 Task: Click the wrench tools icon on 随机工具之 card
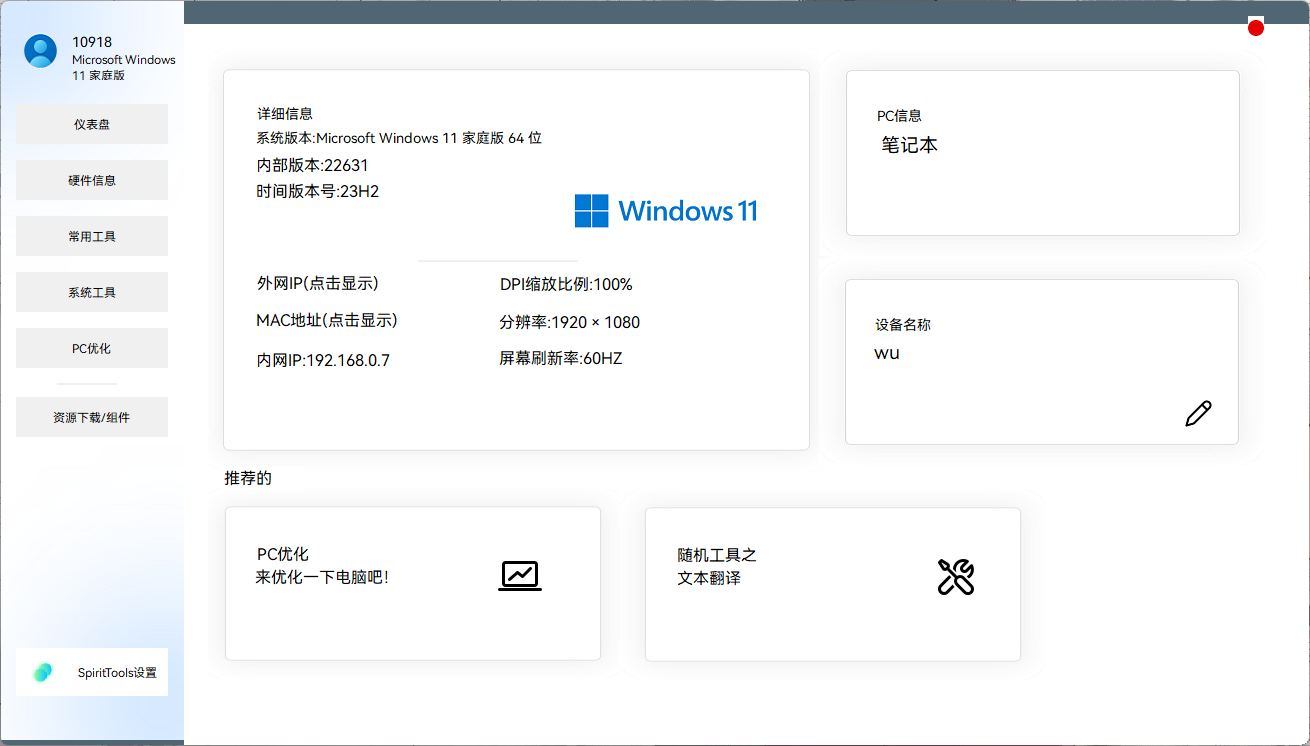point(955,577)
